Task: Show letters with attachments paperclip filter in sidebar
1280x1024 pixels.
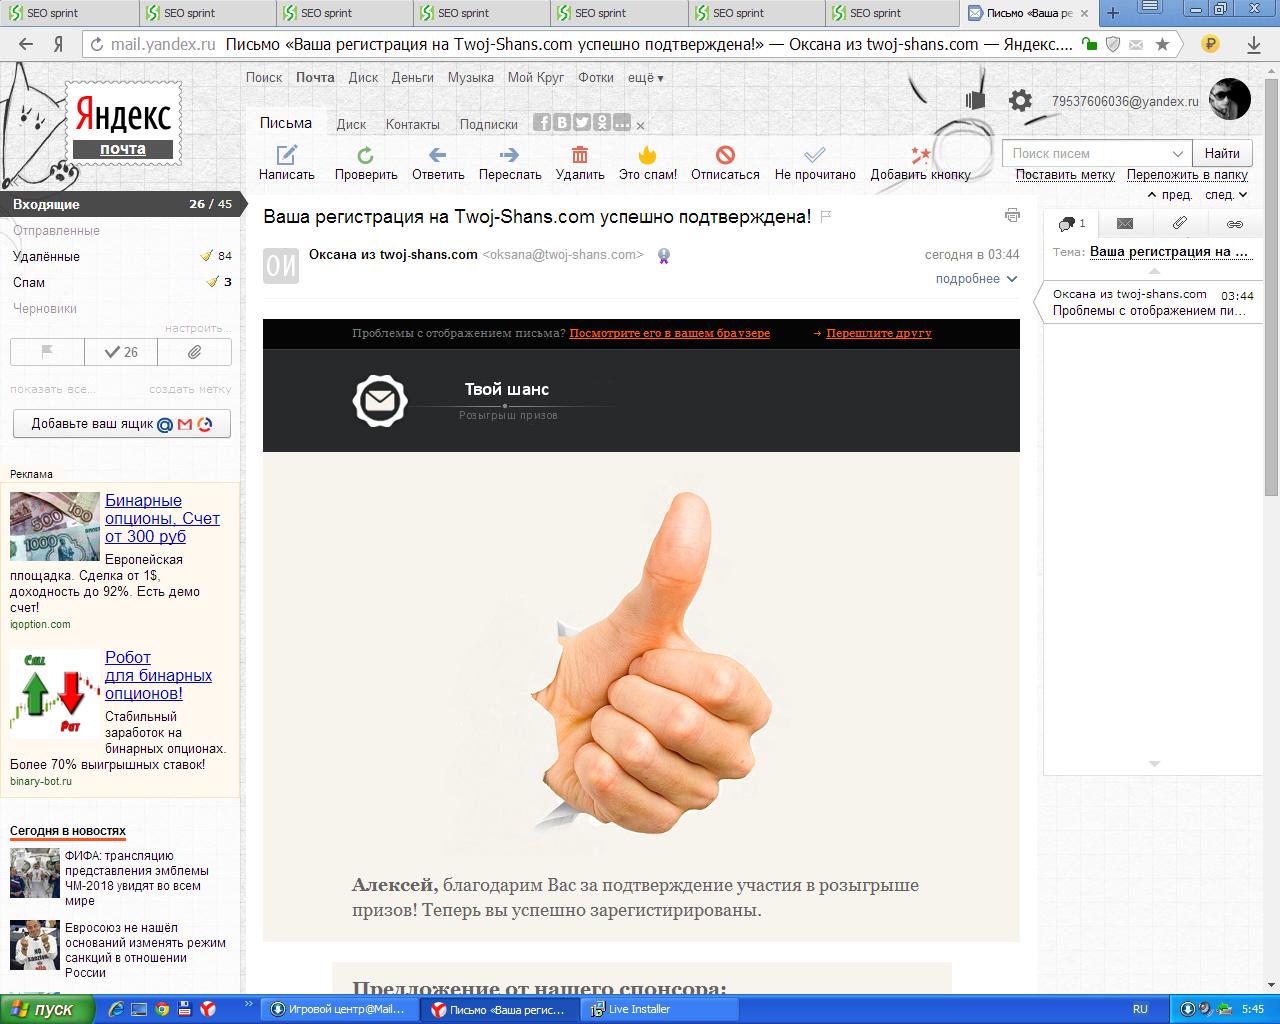Action: (x=194, y=352)
